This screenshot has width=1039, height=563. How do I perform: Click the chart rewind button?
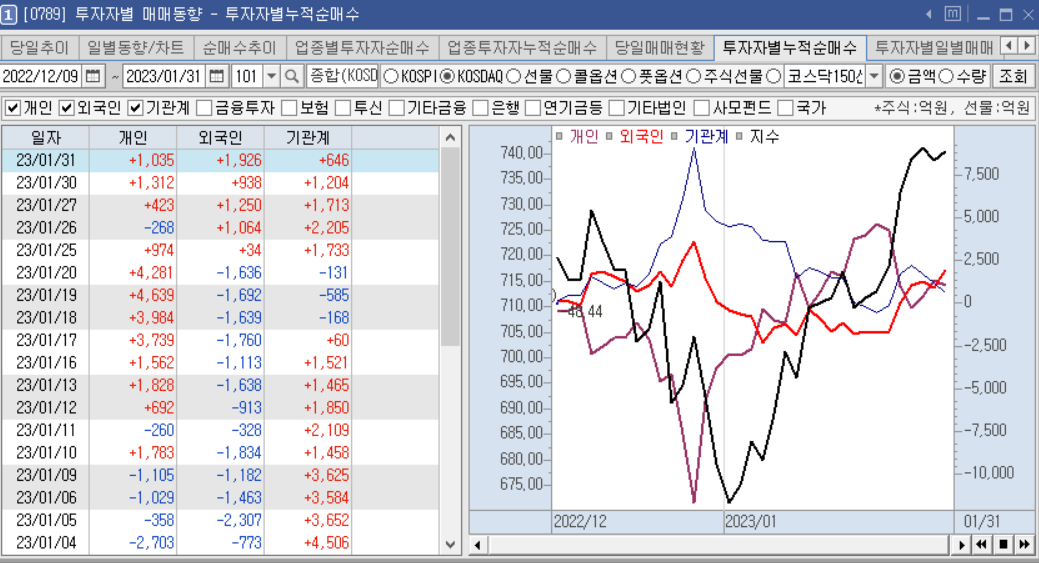(x=981, y=544)
